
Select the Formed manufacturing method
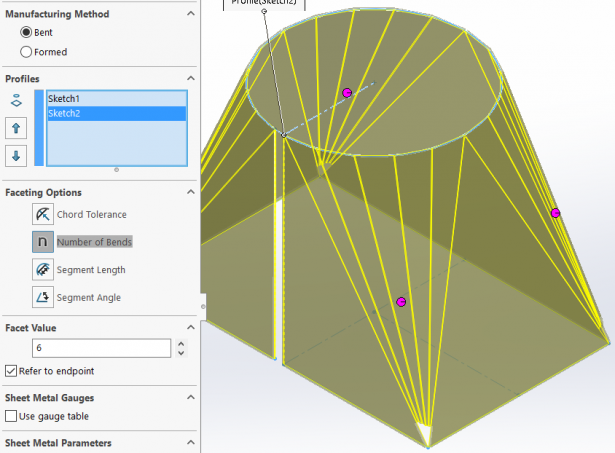26,52
